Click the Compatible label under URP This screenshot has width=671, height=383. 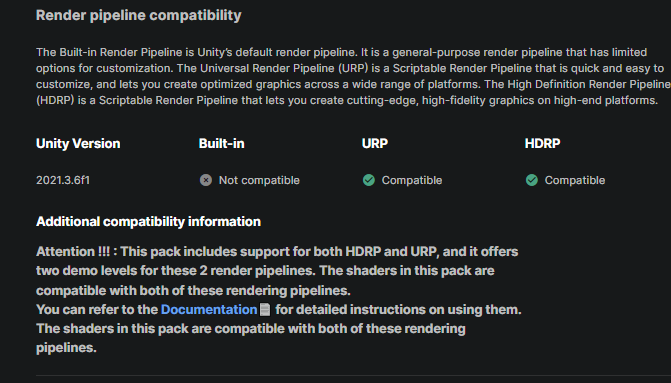pyautogui.click(x=412, y=180)
